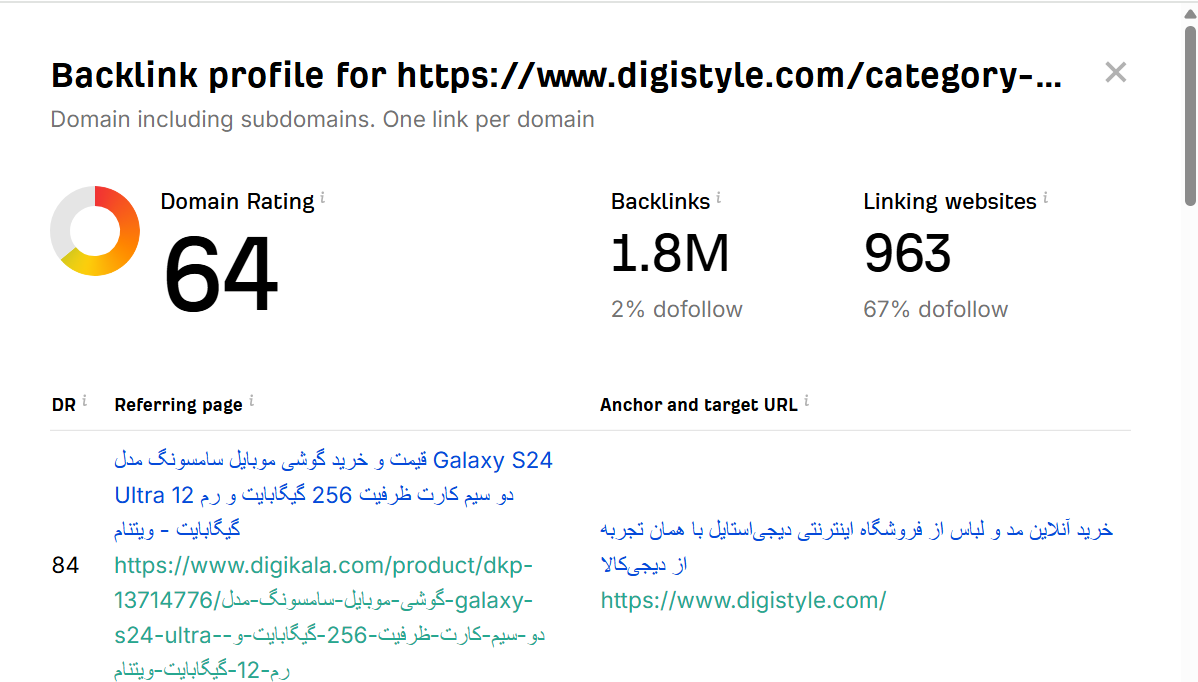Click the Linking websites info icon
This screenshot has width=1198, height=682.
click(1046, 199)
